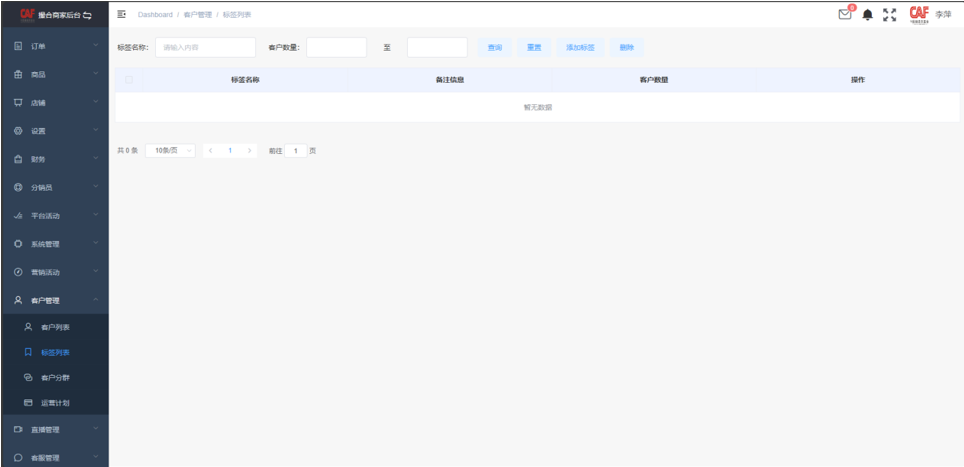Click the 暂无数据 empty-table text

[537, 107]
